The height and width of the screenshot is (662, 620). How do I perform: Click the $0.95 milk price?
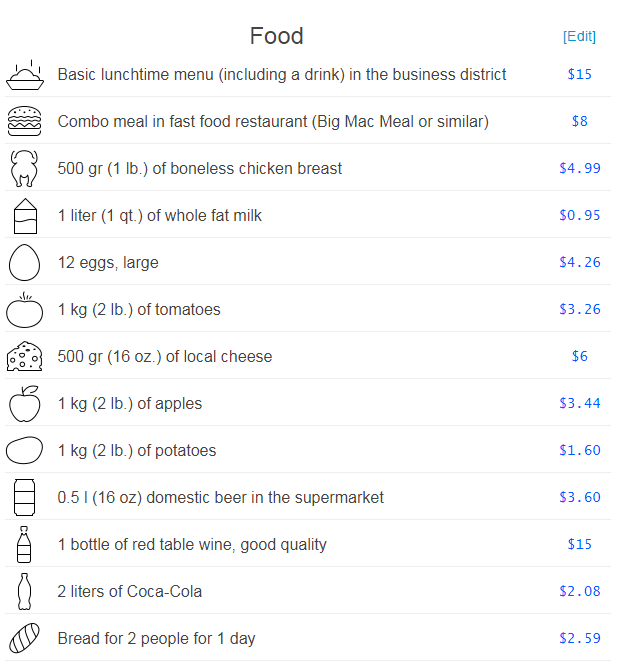[x=579, y=215]
